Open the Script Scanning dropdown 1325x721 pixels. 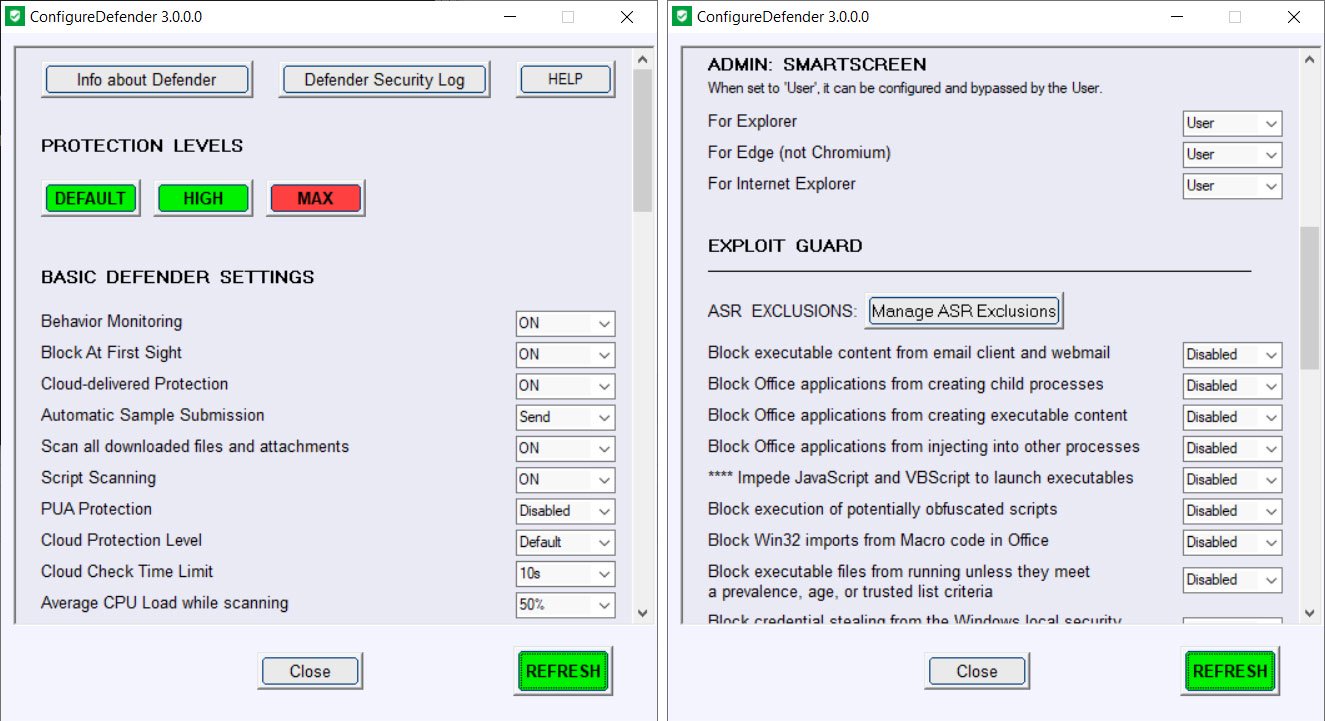pyautogui.click(x=565, y=480)
